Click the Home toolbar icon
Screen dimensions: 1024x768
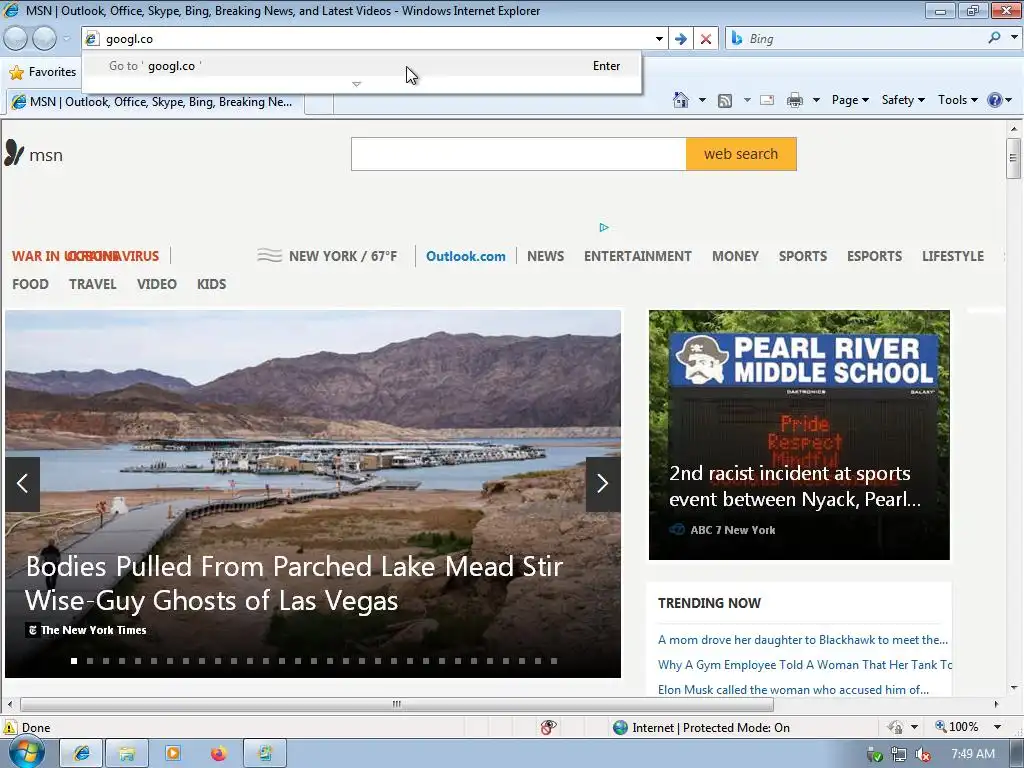[680, 100]
